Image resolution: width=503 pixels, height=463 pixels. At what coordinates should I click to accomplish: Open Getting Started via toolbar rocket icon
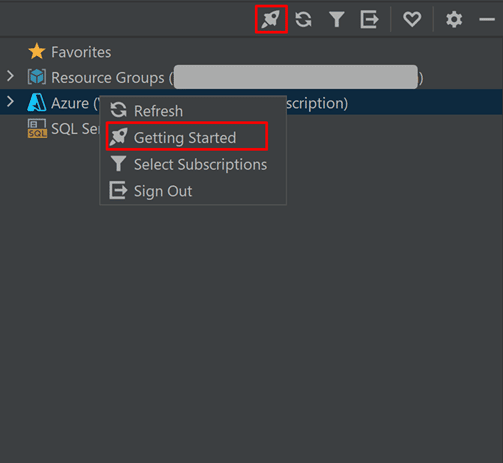point(271,19)
